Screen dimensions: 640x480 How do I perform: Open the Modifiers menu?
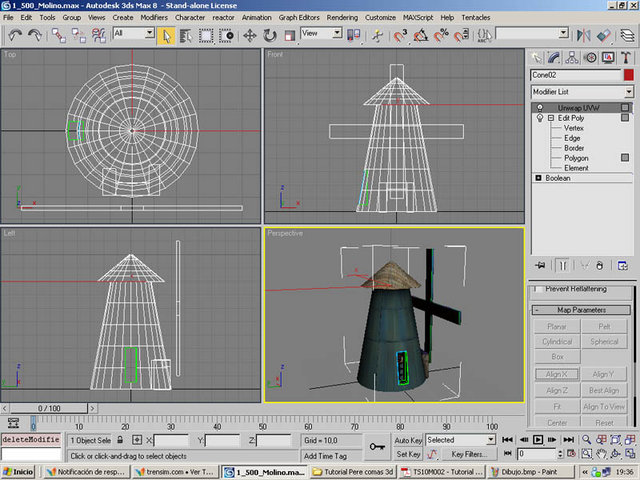click(x=154, y=18)
